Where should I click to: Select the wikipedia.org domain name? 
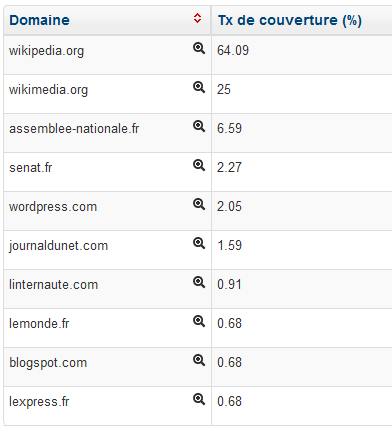pos(46,51)
